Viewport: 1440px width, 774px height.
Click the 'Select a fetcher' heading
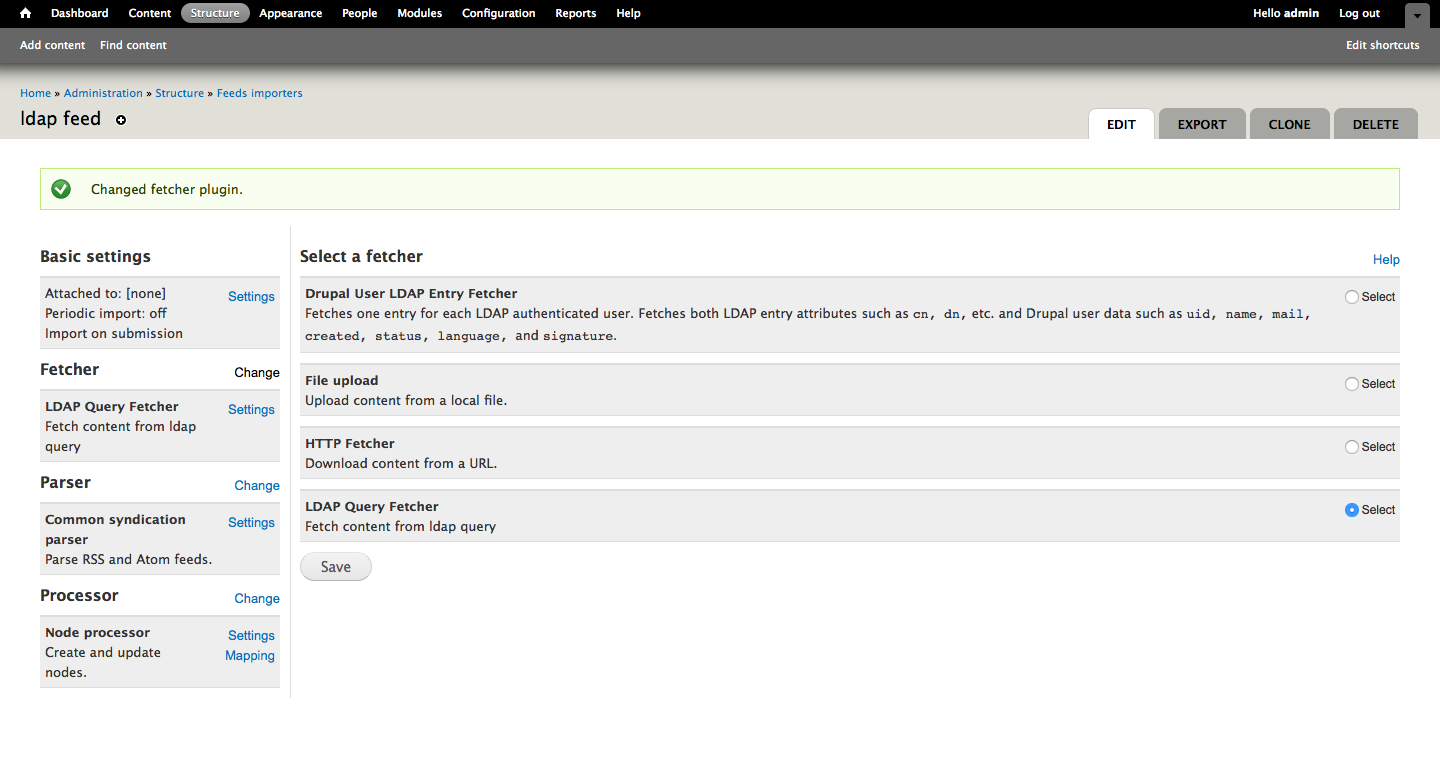[361, 256]
